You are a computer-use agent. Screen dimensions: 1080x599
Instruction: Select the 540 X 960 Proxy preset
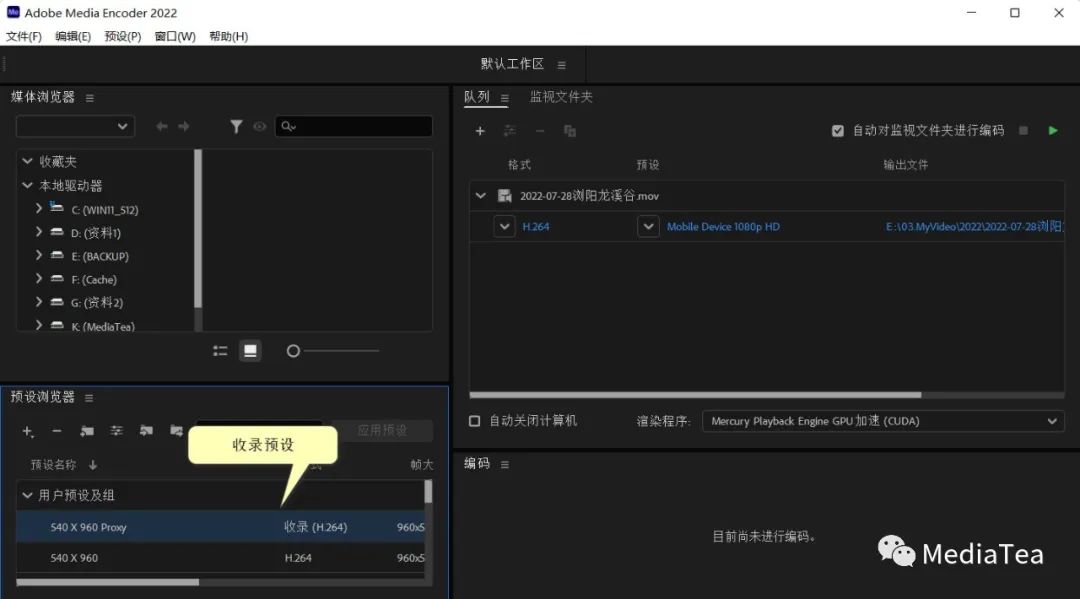220,527
